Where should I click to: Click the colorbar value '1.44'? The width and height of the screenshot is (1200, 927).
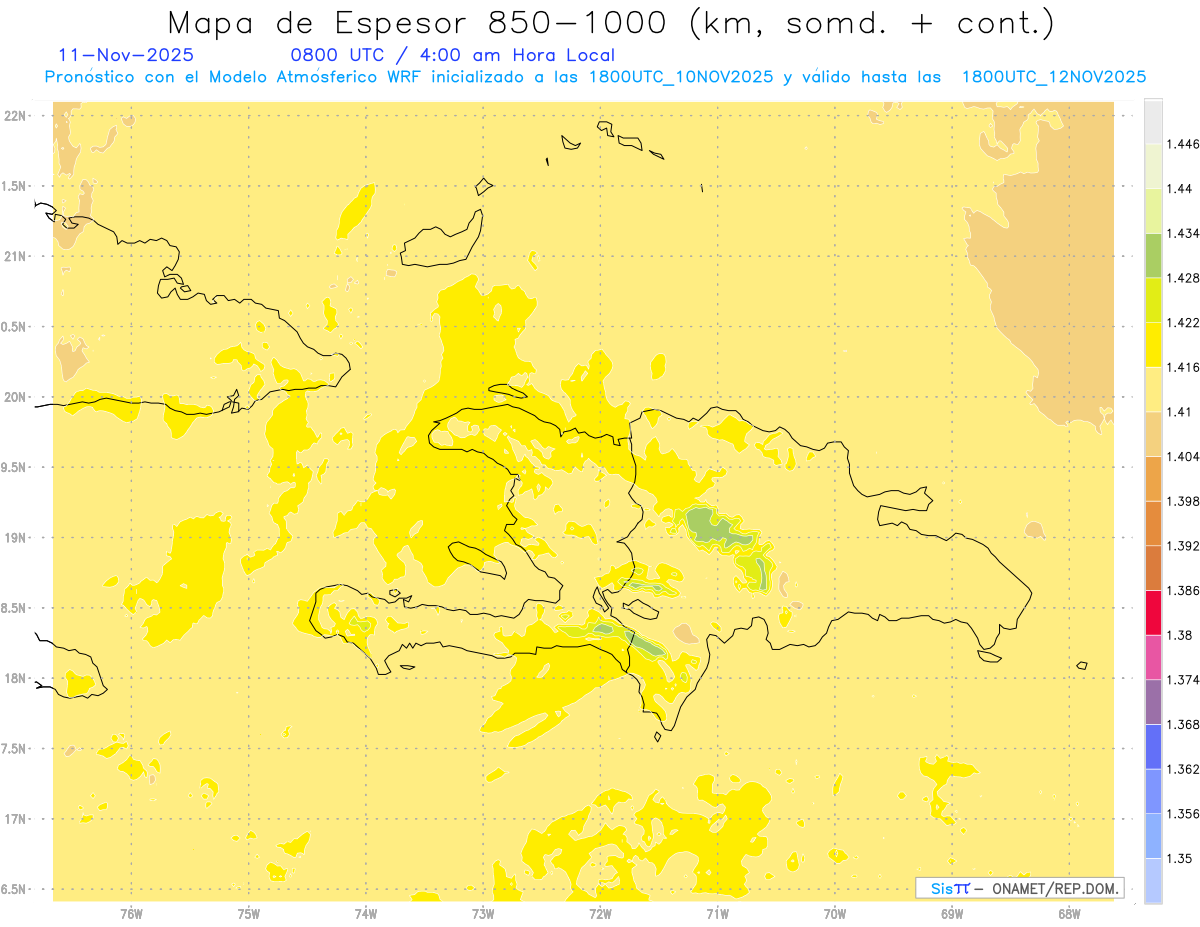(1179, 188)
